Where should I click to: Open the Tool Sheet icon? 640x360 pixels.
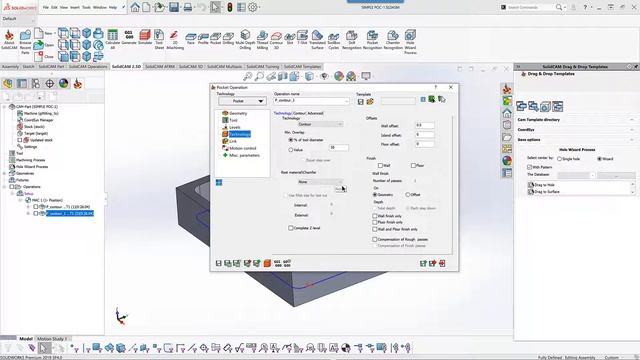[x=159, y=39]
